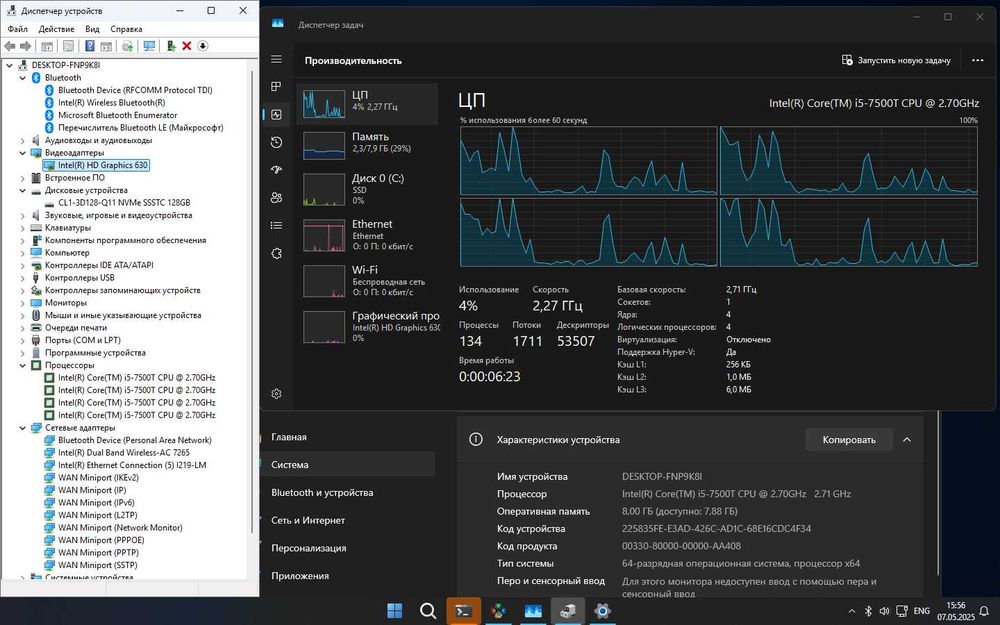Collapse the Bluetooth node in device tree
Image resolution: width=1000 pixels, height=625 pixels.
tap(23, 78)
